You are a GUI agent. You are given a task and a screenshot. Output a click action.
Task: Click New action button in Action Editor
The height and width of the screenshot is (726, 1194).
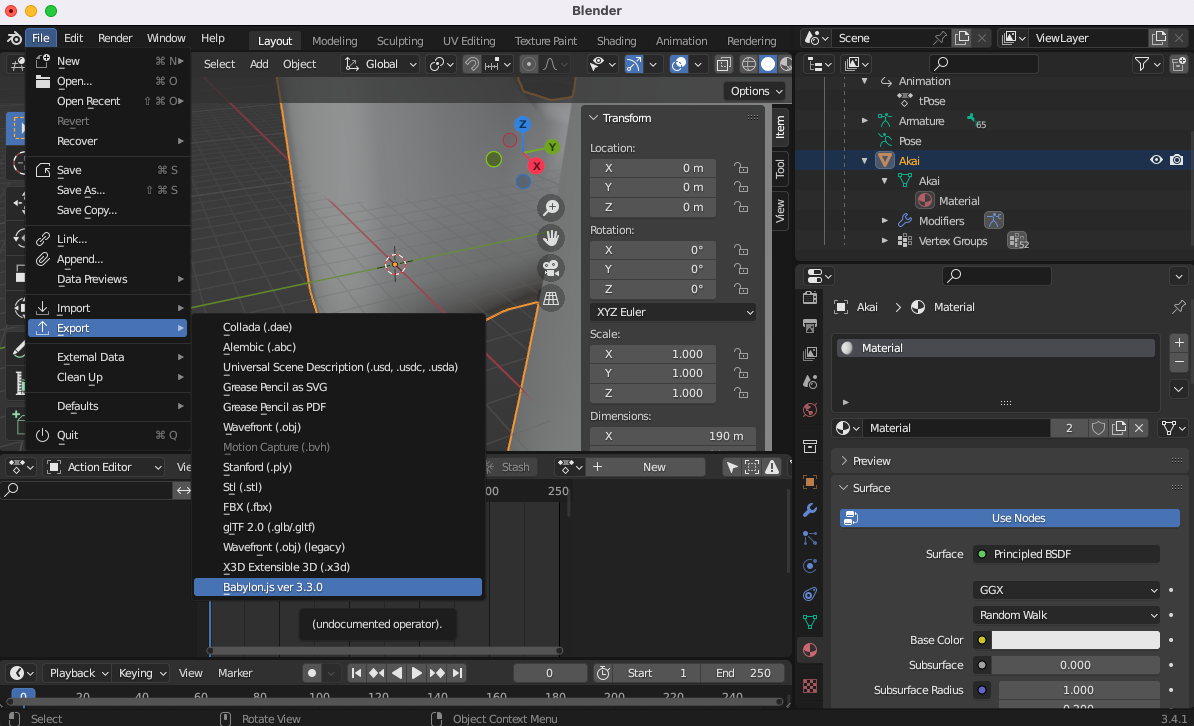click(654, 467)
